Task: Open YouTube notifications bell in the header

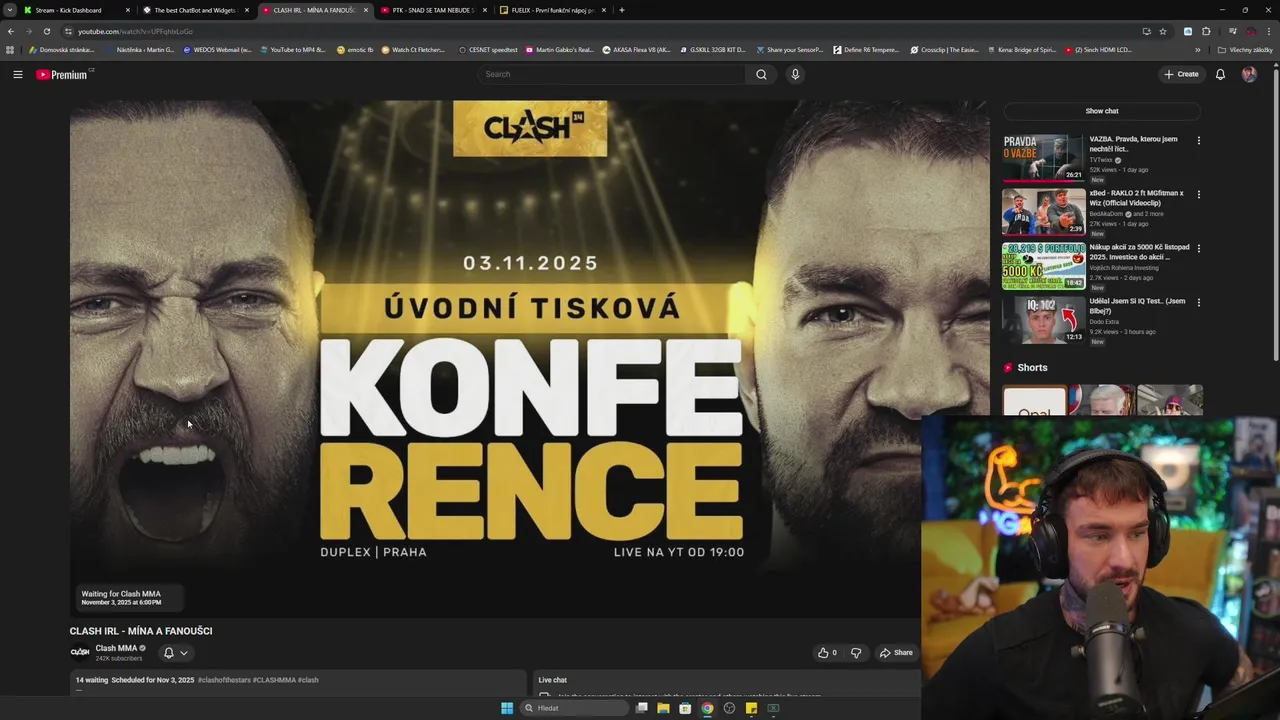Action: [1220, 74]
